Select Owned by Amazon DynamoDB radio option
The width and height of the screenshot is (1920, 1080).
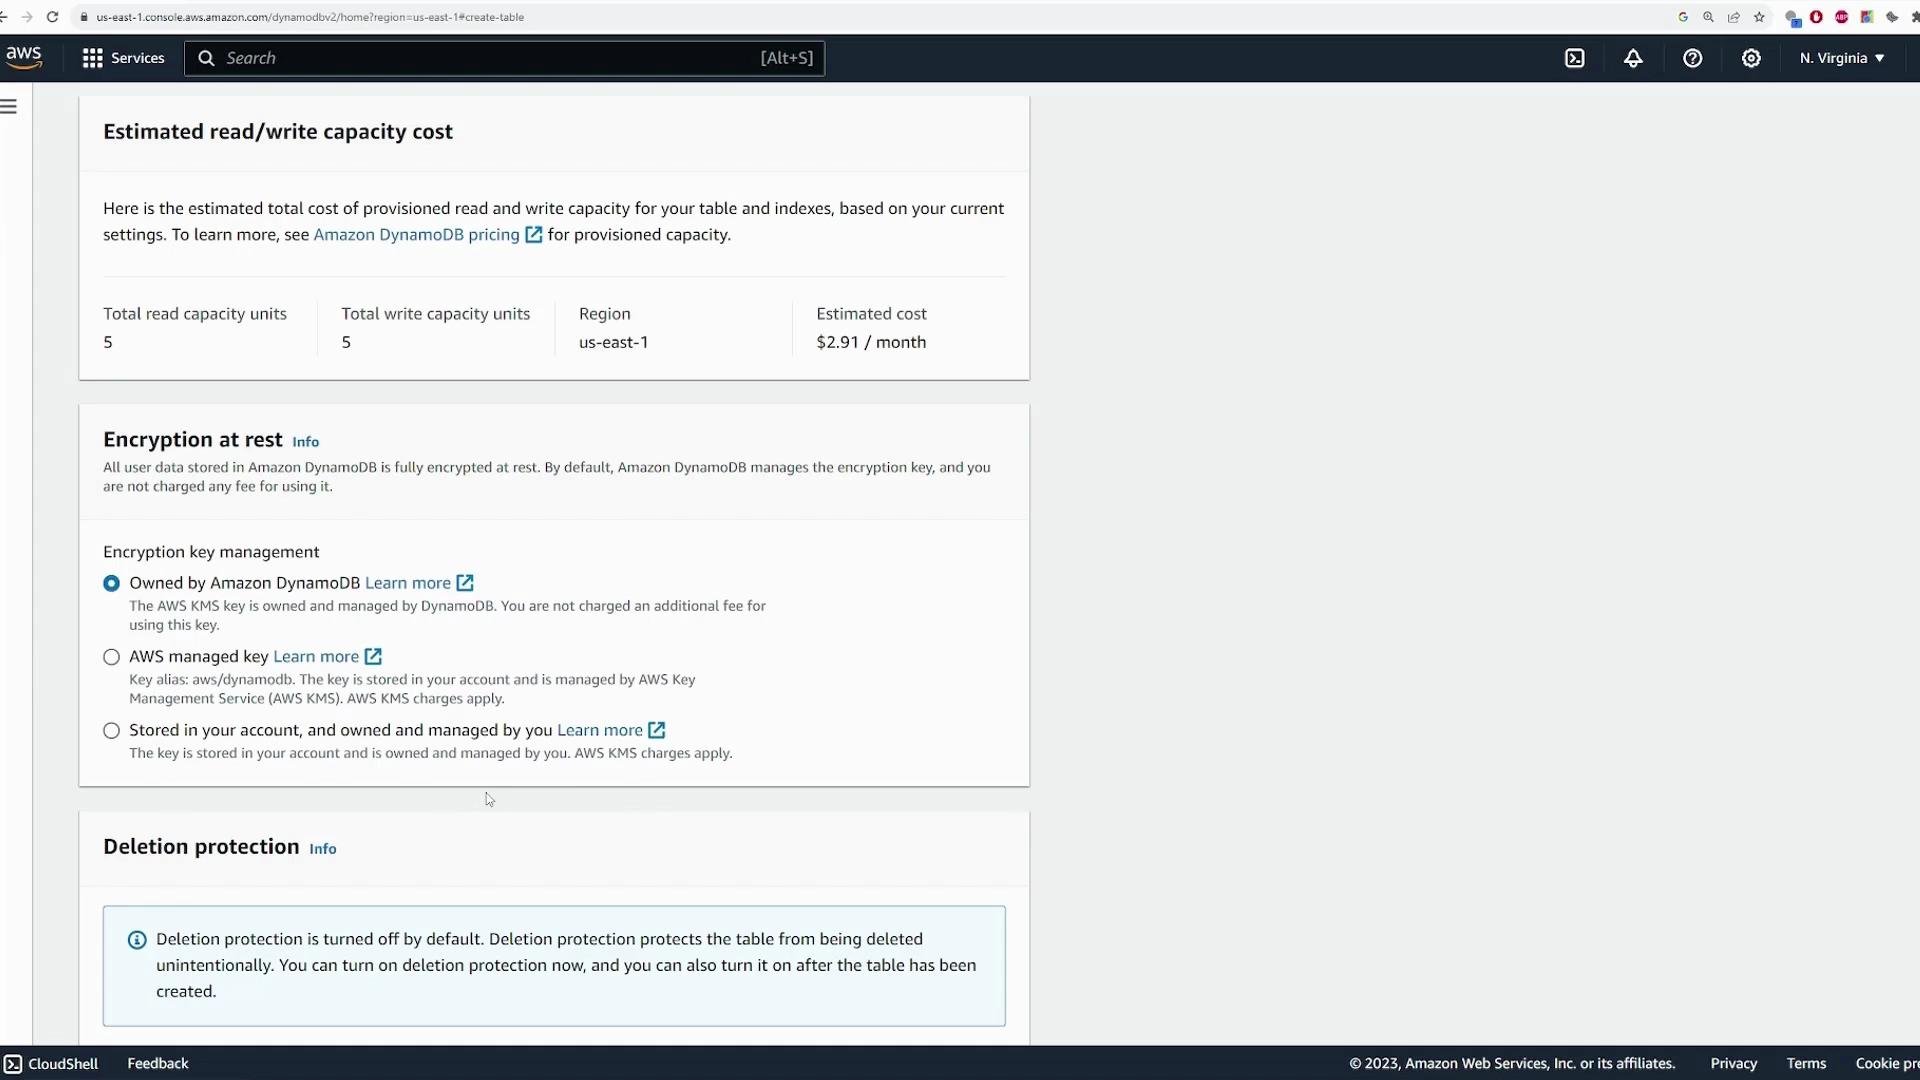coord(111,583)
